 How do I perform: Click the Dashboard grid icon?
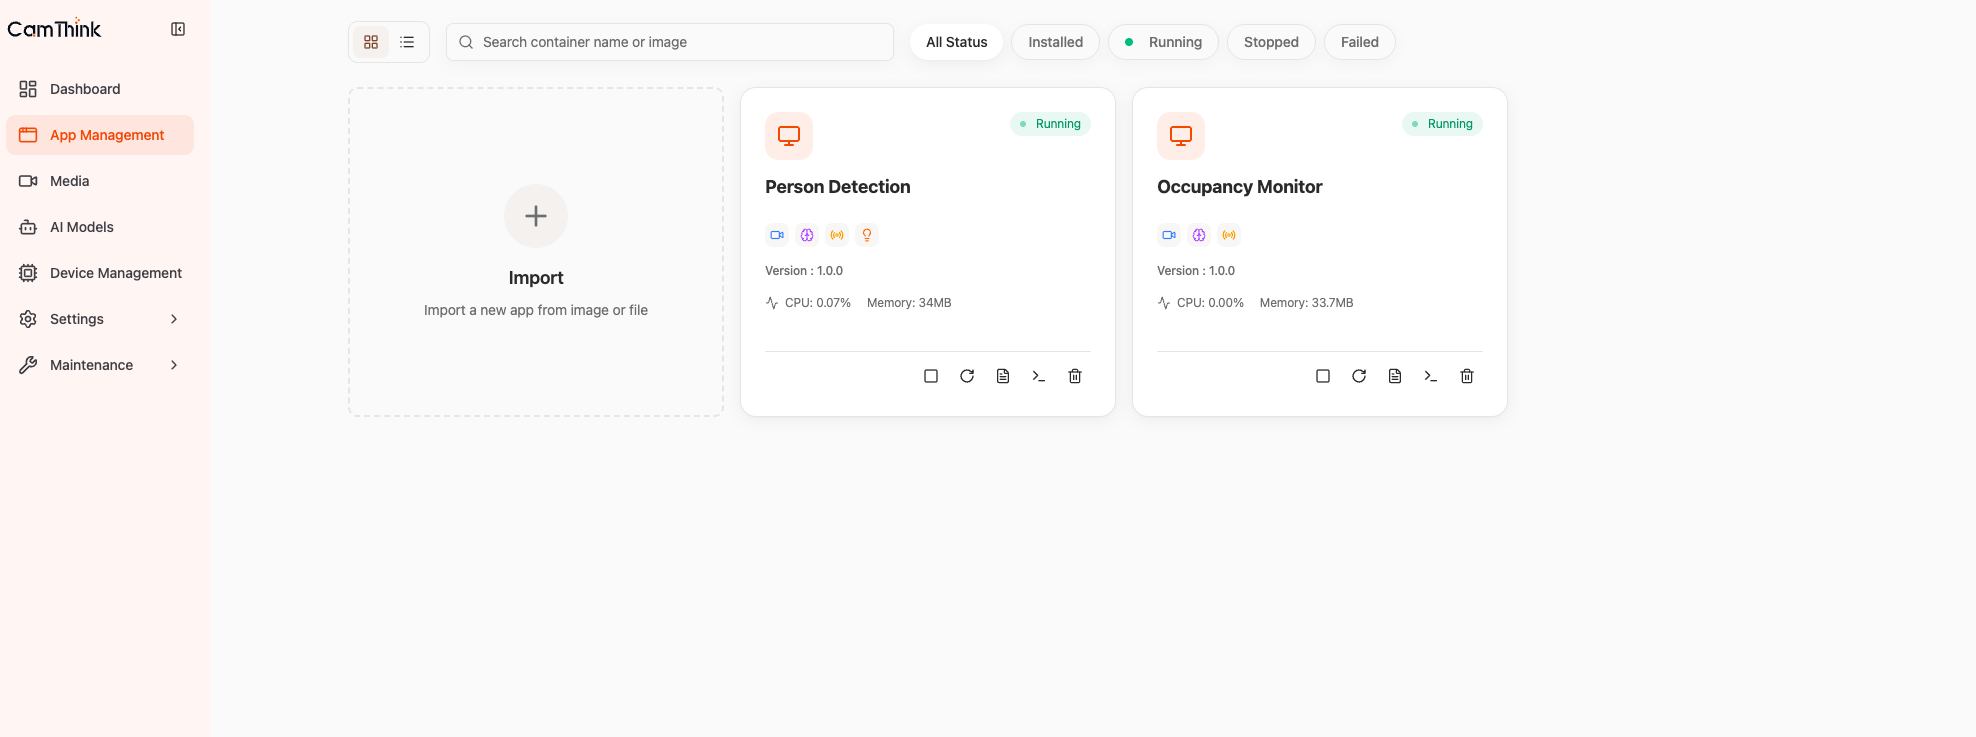click(28, 89)
